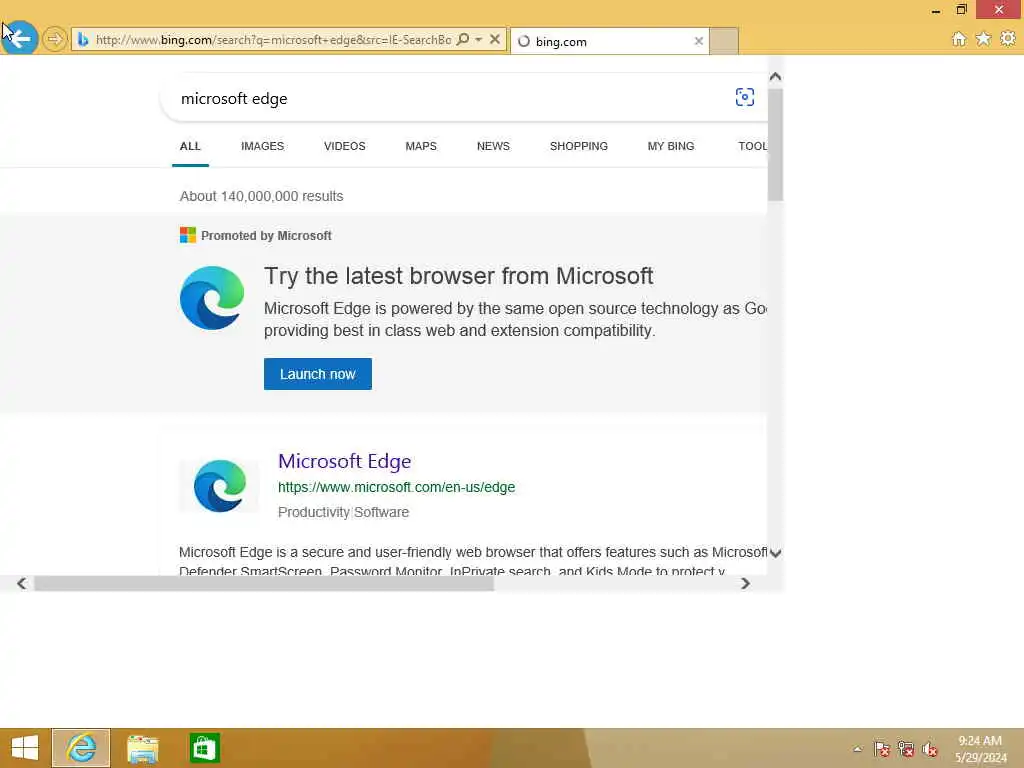Open the Windows Start button
This screenshot has height=768, width=1024.
(x=25, y=748)
